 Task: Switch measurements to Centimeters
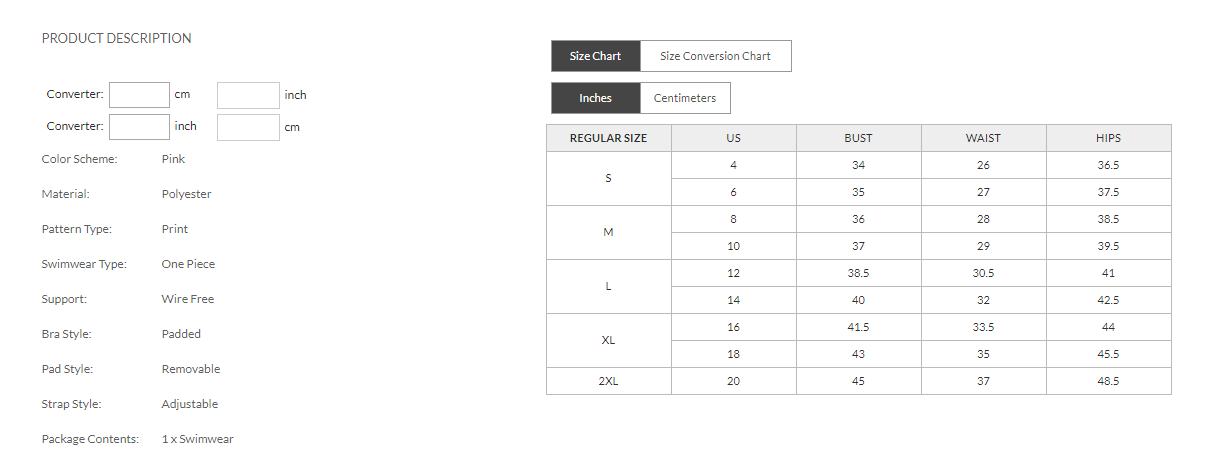(685, 98)
